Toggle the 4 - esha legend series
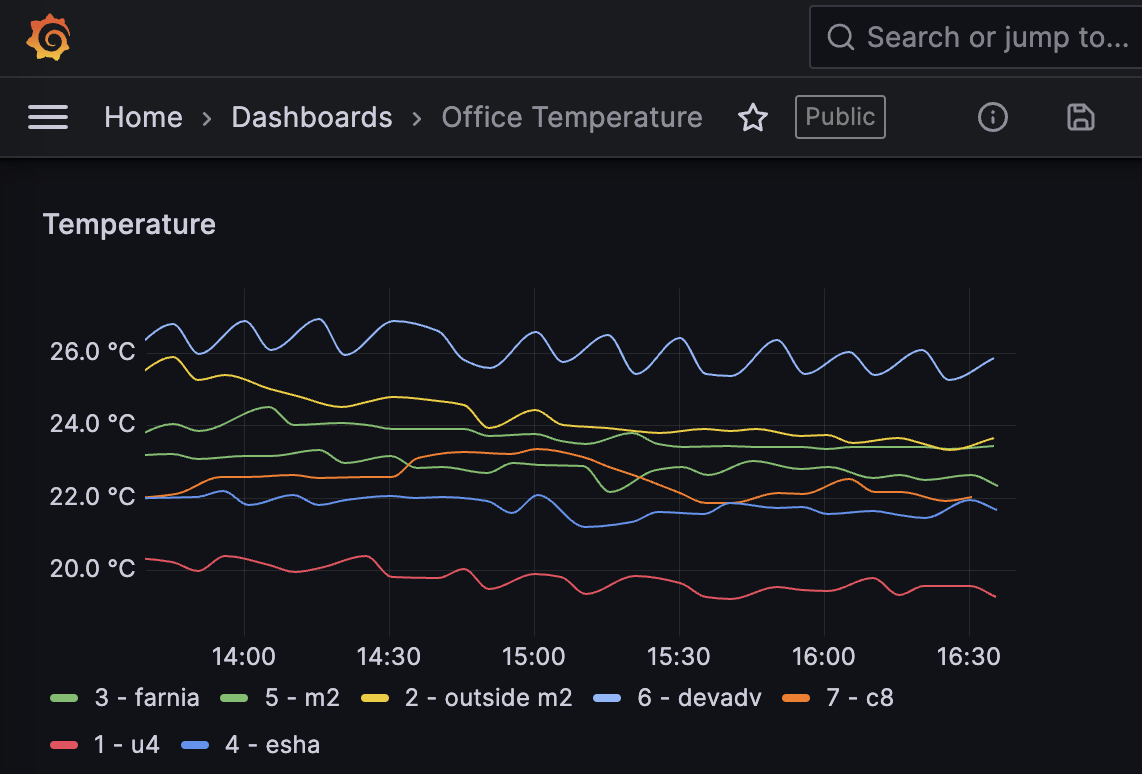 point(272,745)
